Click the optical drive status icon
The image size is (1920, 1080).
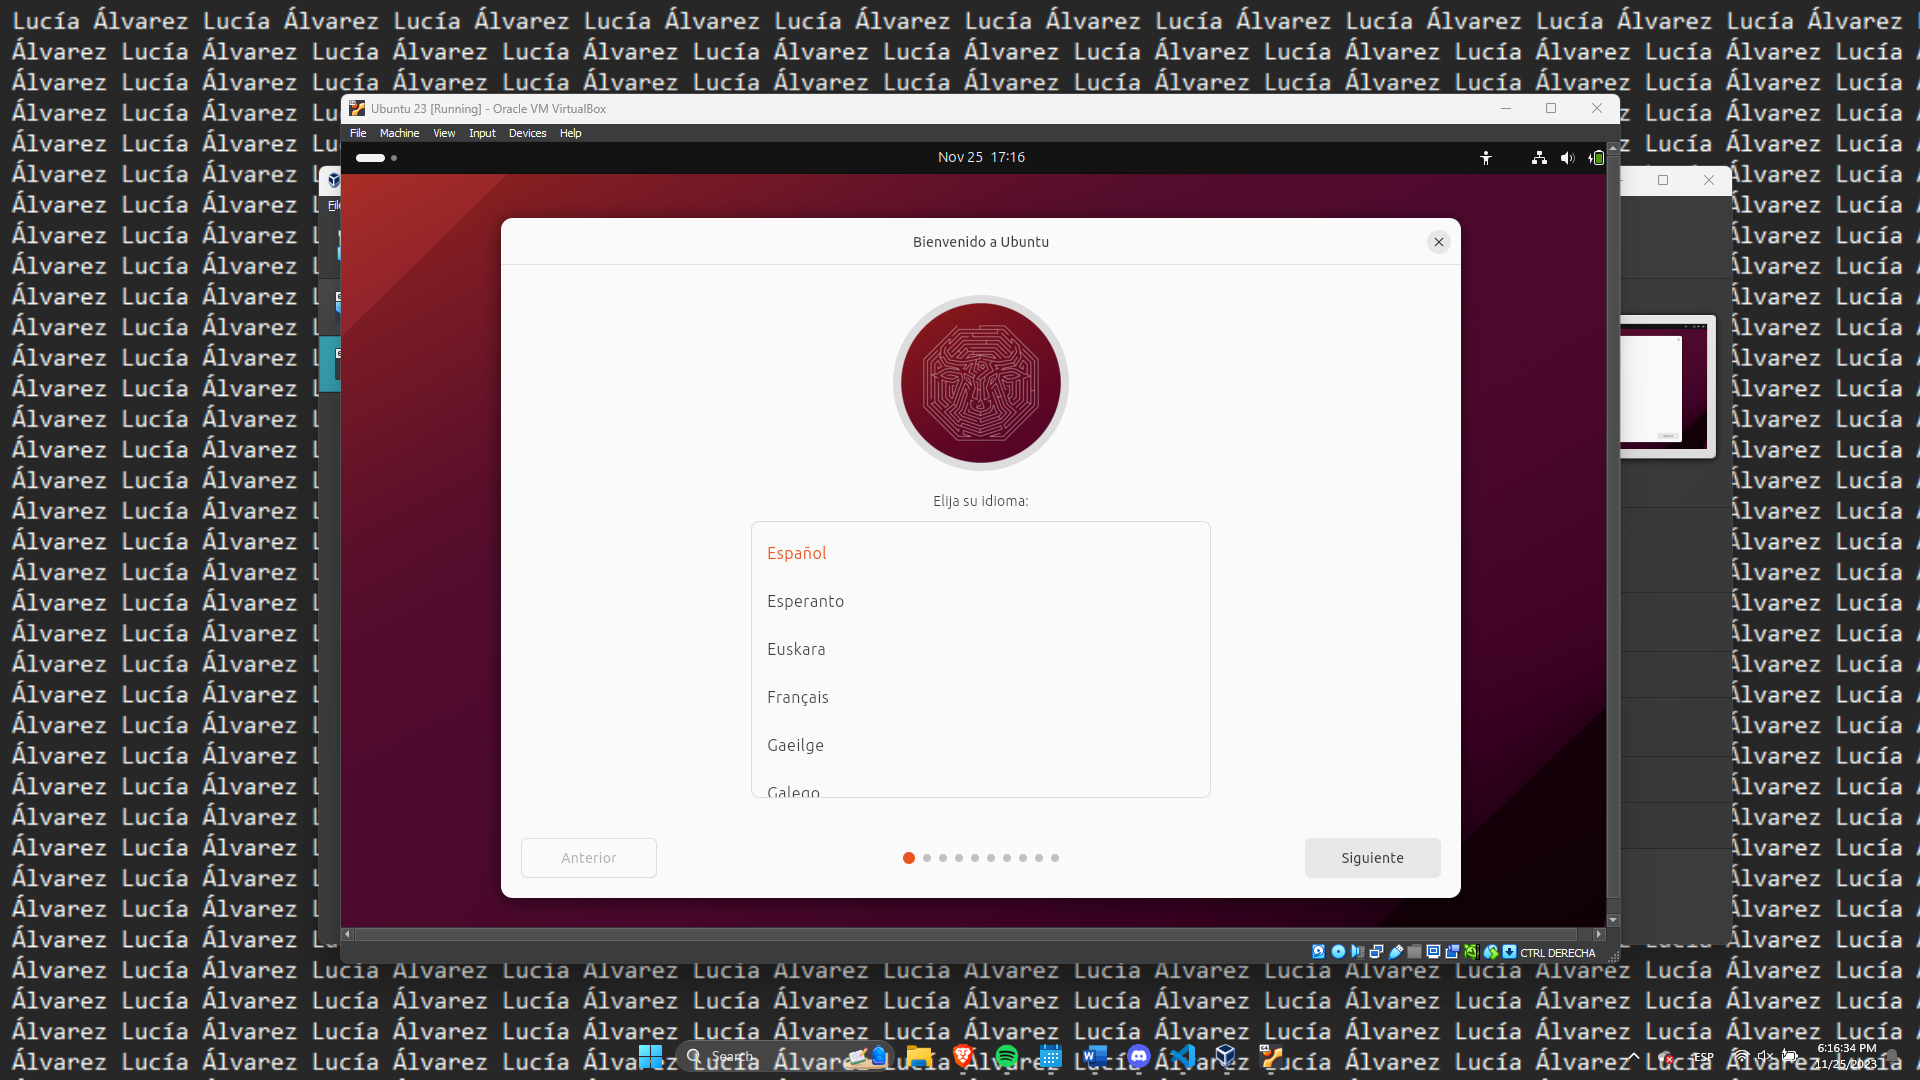pyautogui.click(x=1338, y=952)
